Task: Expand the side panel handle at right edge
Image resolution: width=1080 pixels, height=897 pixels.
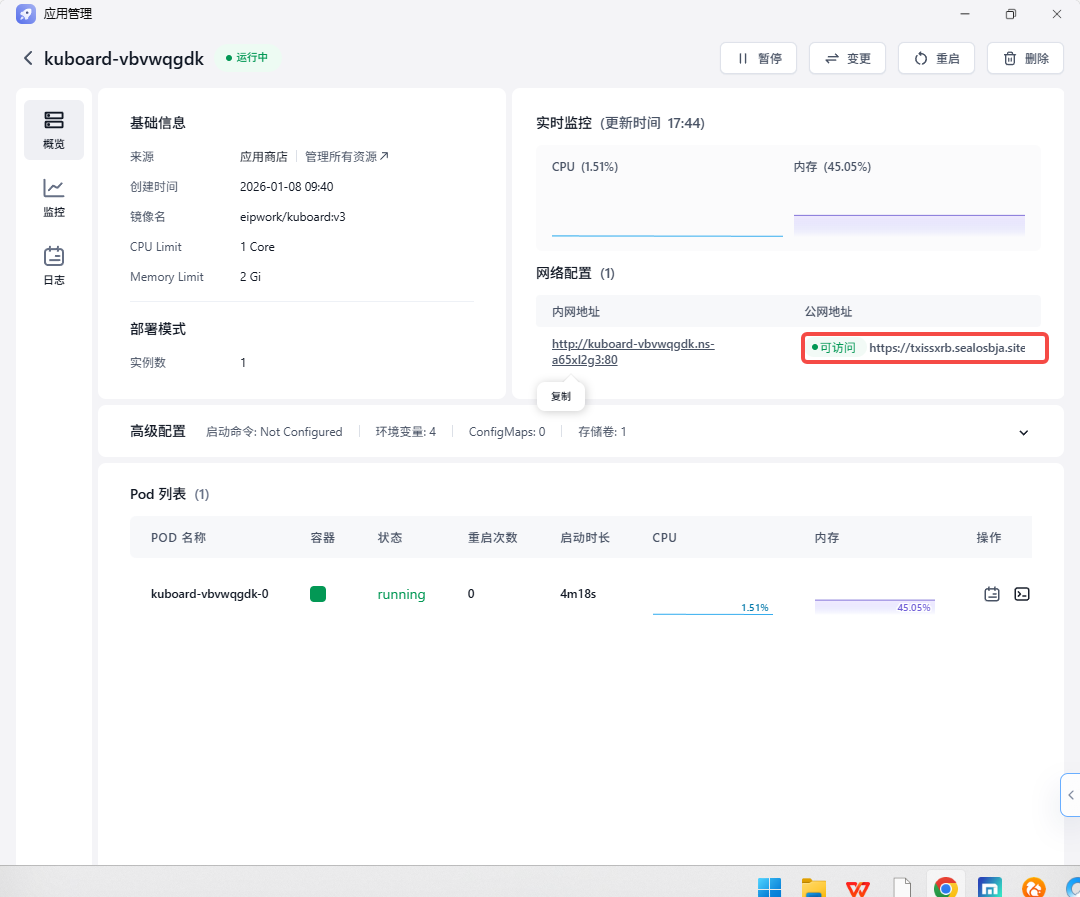Action: 1070,795
